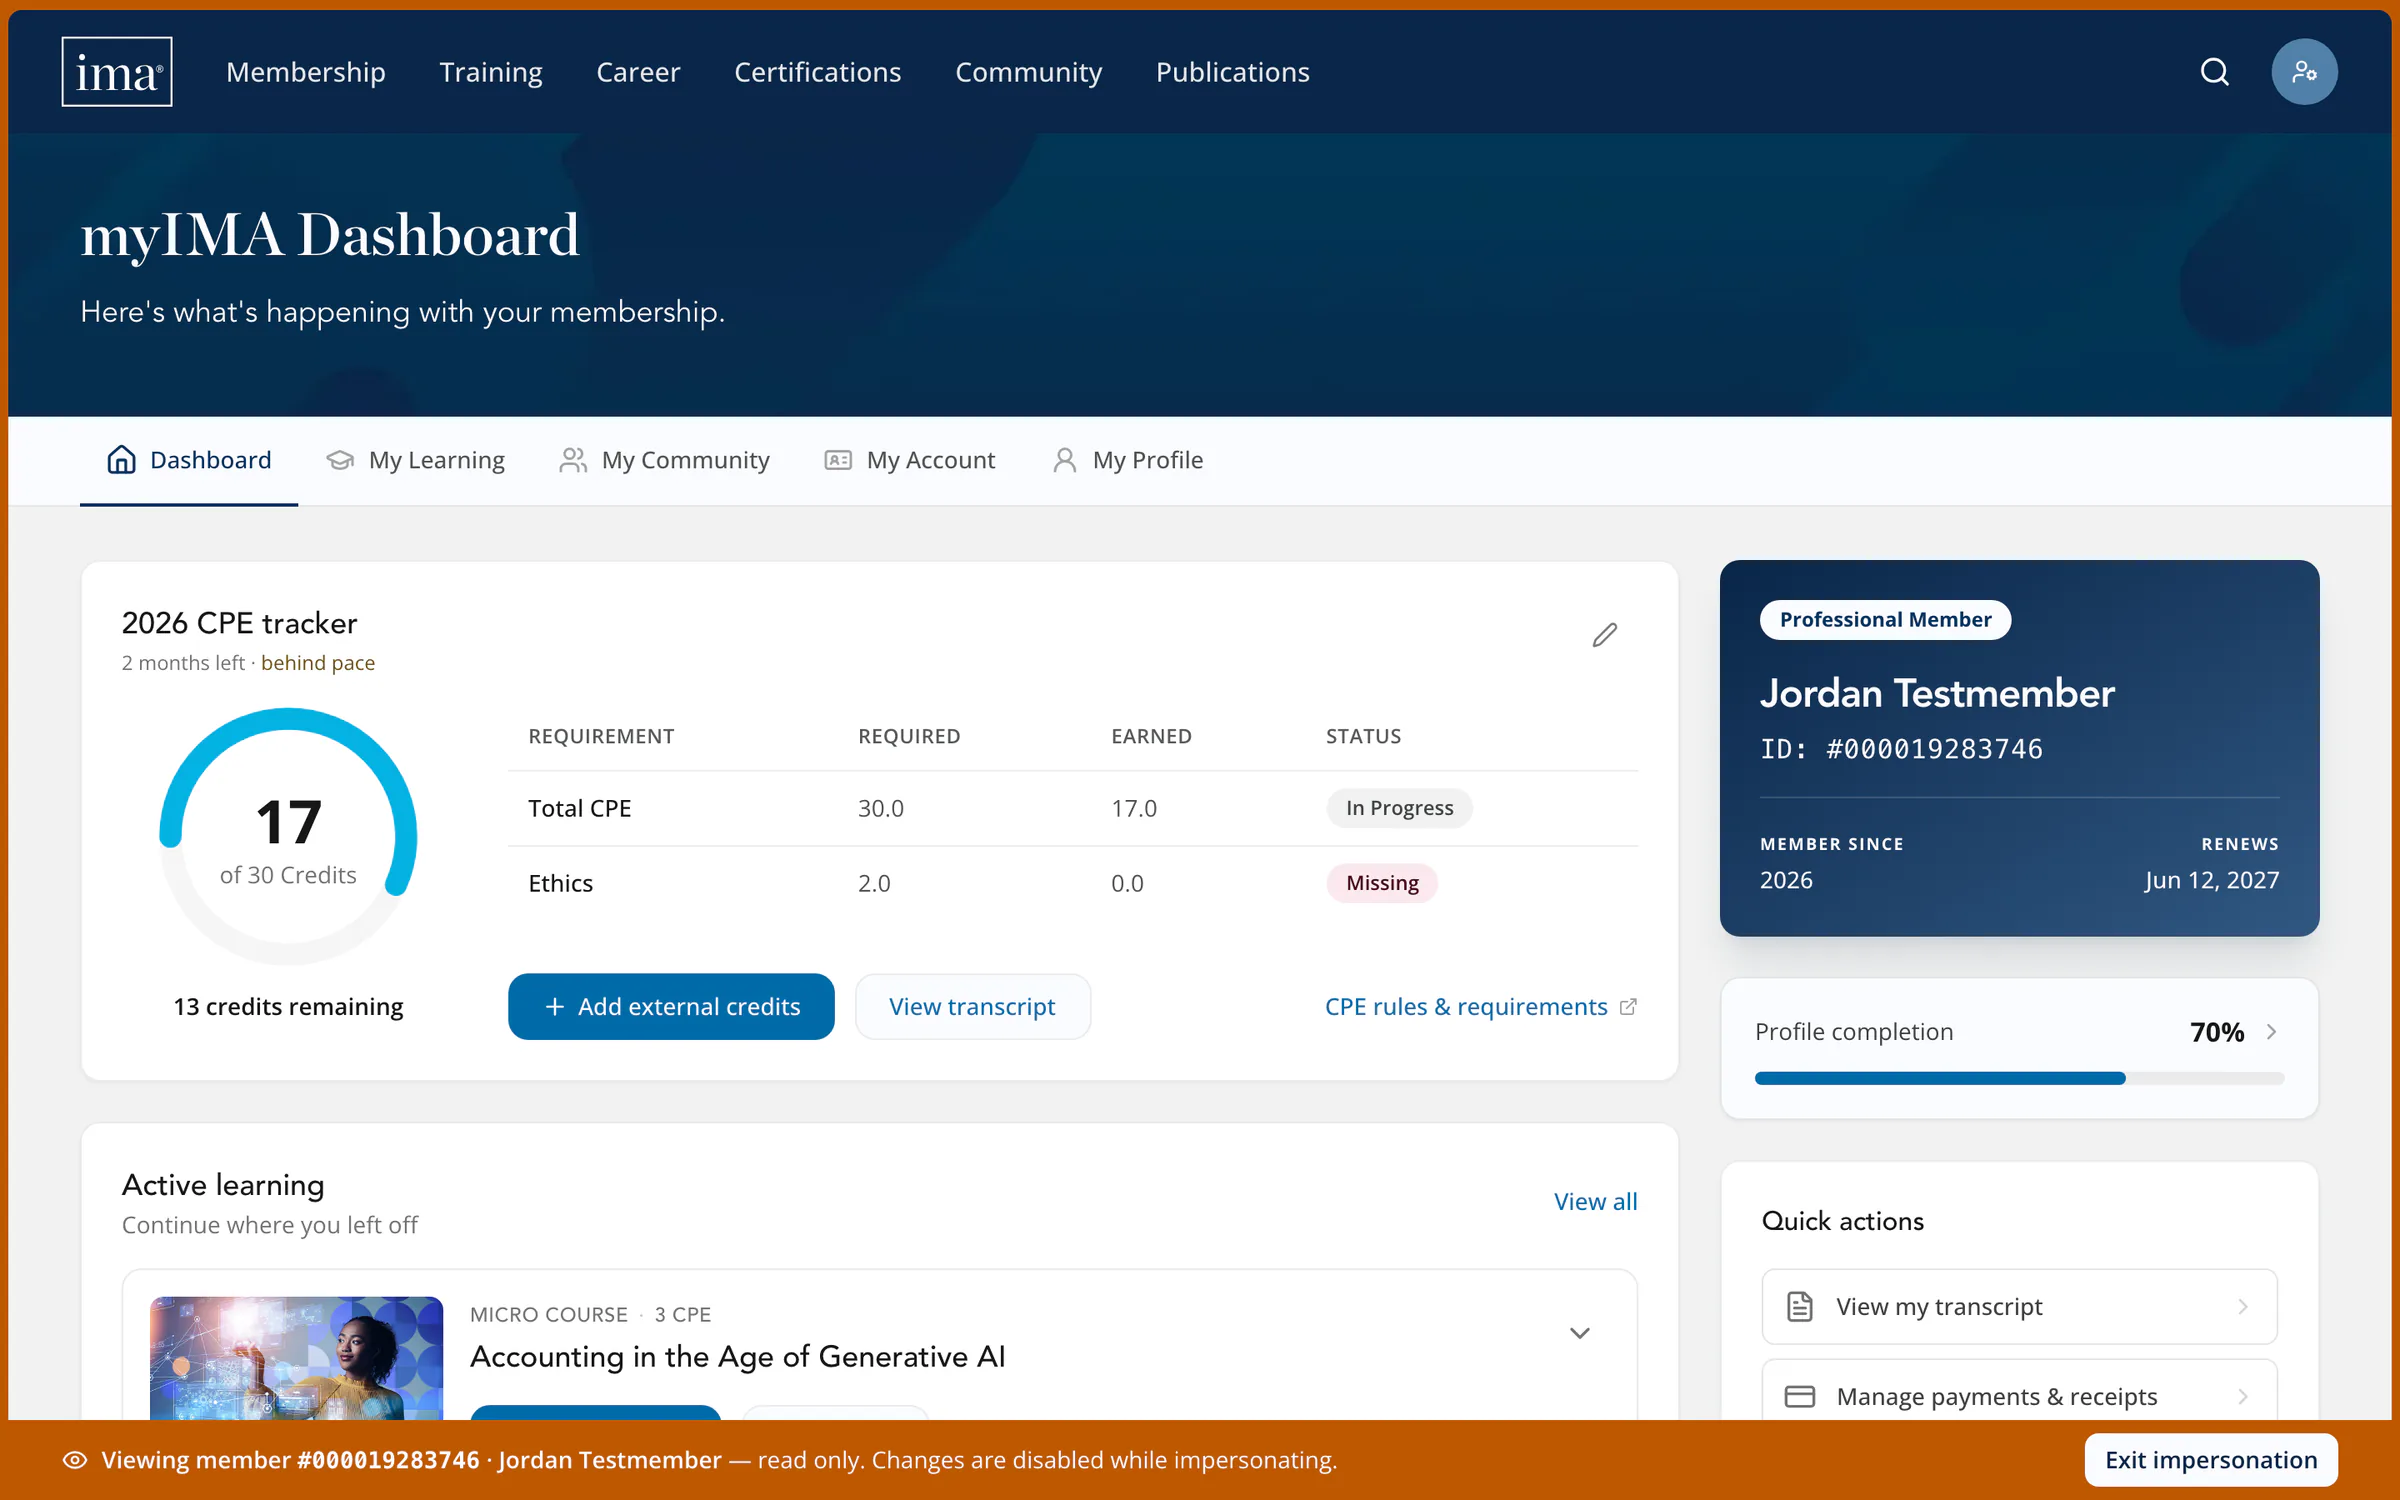Screen dimensions: 2400x1500
Task: Click the course title Accounting in the Age of Generative AI
Action: pos(738,1357)
